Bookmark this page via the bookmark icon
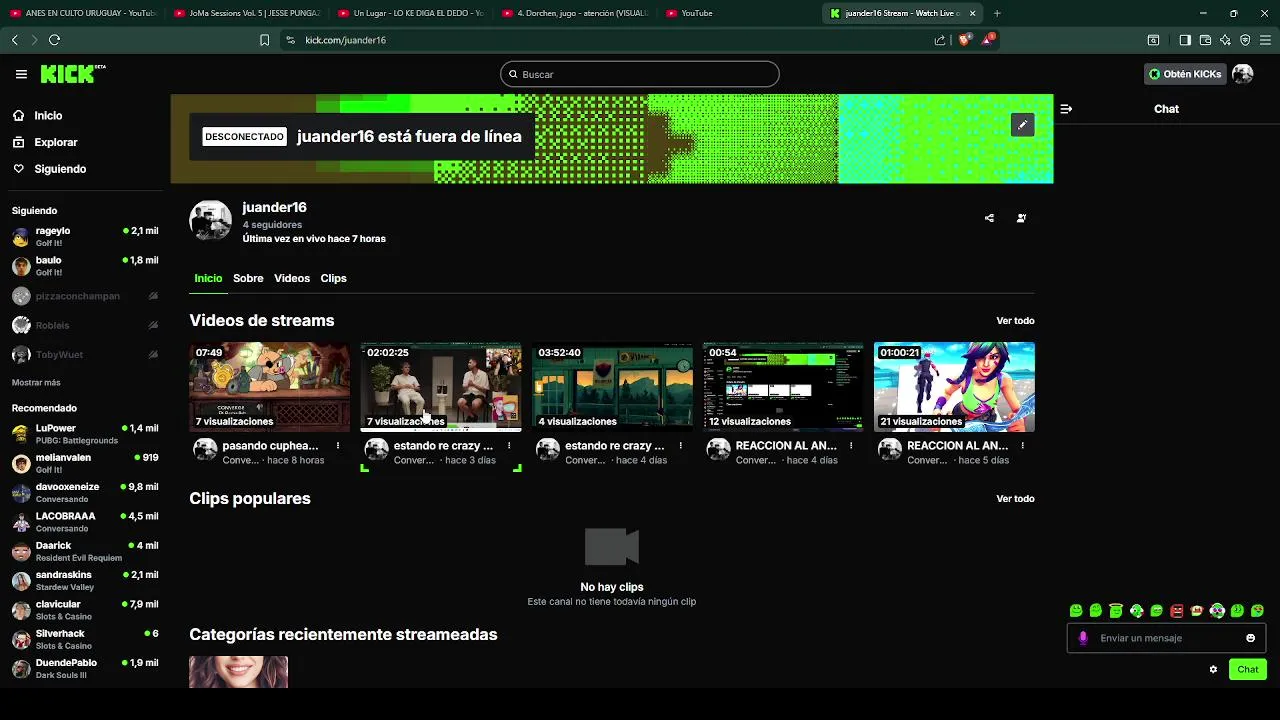The width and height of the screenshot is (1280, 720). [x=264, y=40]
